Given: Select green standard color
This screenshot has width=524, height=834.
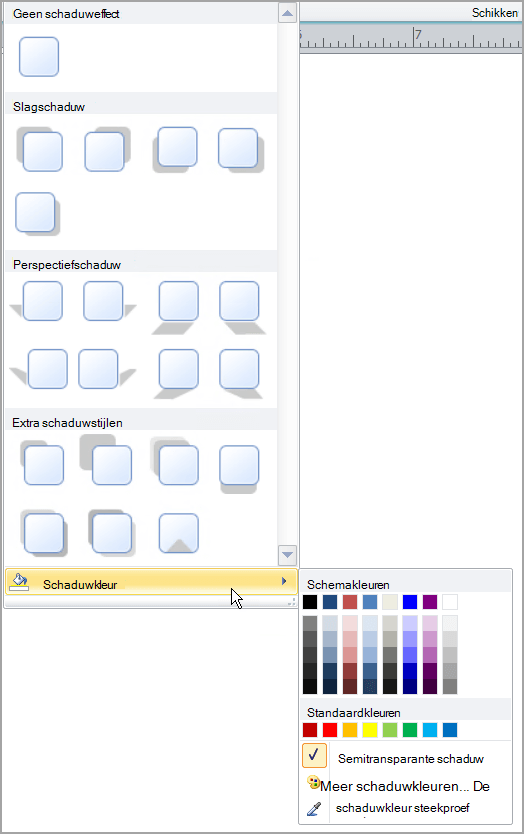Looking at the screenshot, I should point(410,730).
